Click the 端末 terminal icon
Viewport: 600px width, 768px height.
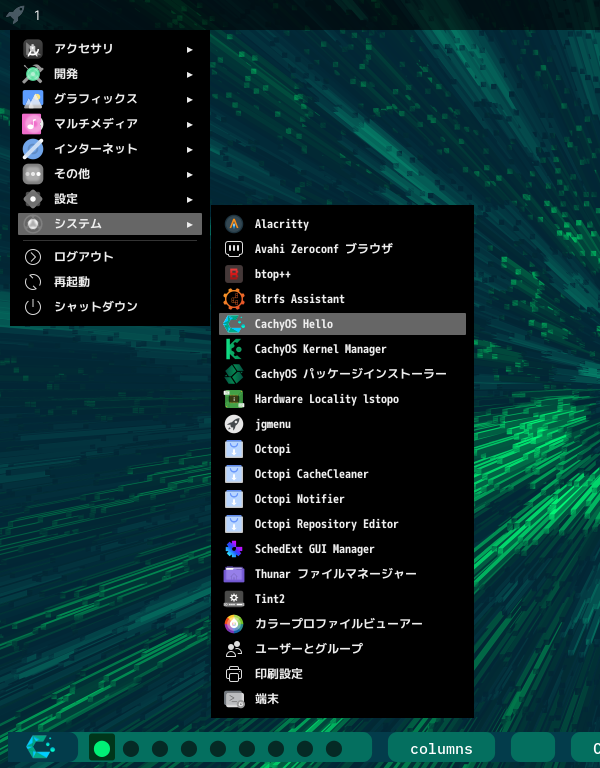point(234,699)
